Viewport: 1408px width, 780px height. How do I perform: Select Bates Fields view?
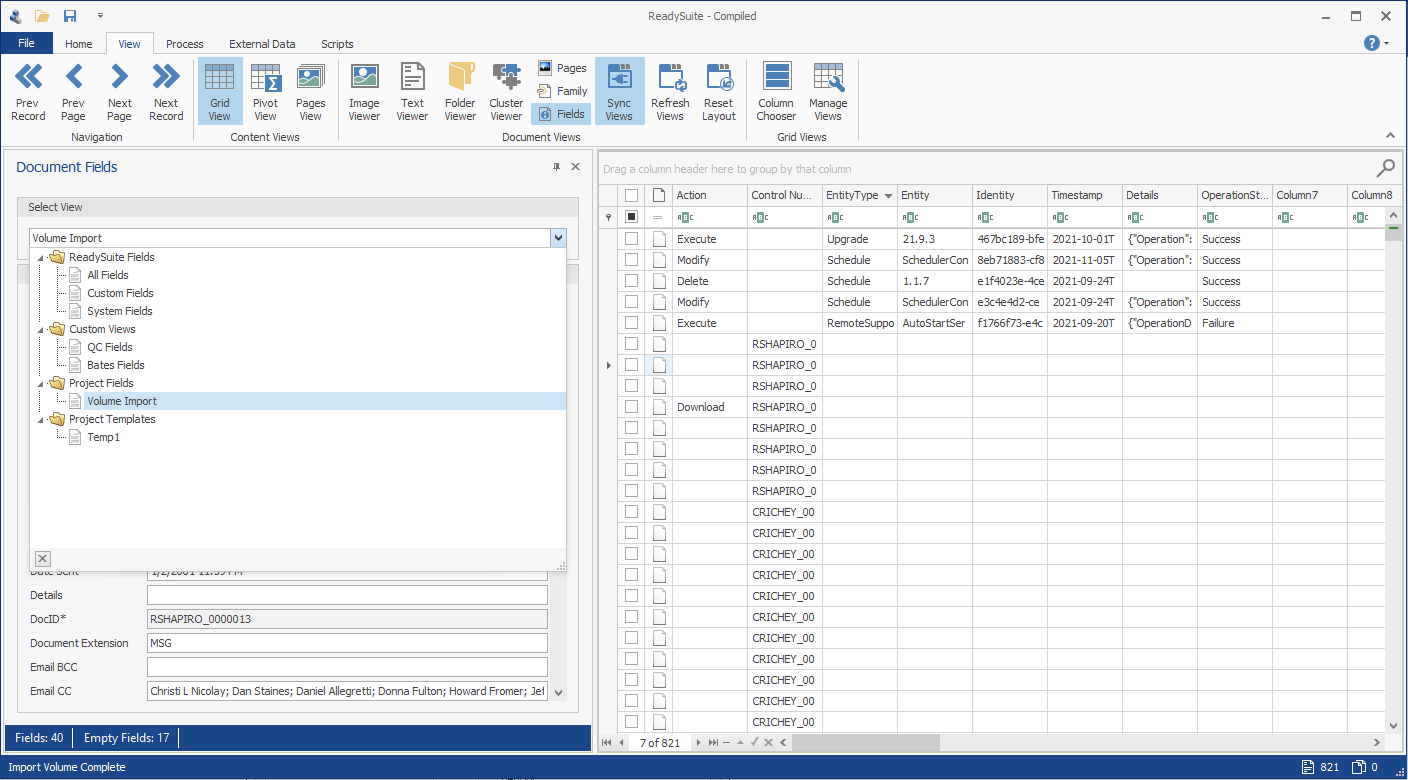tap(116, 365)
